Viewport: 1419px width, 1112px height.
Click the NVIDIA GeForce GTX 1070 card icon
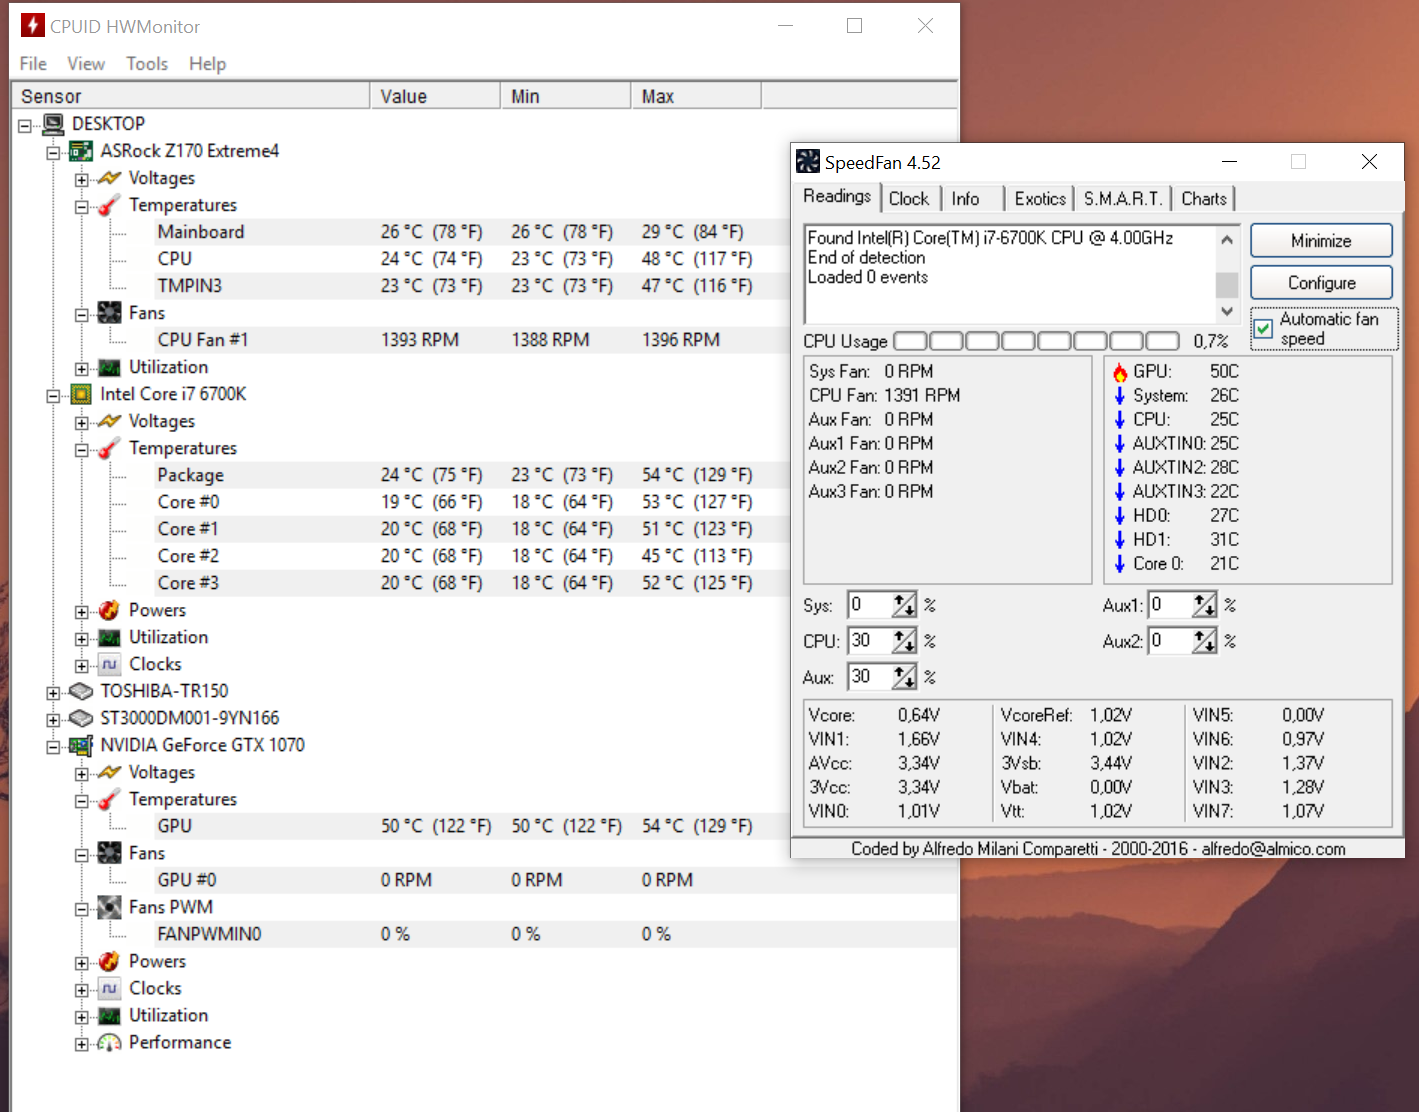81,745
